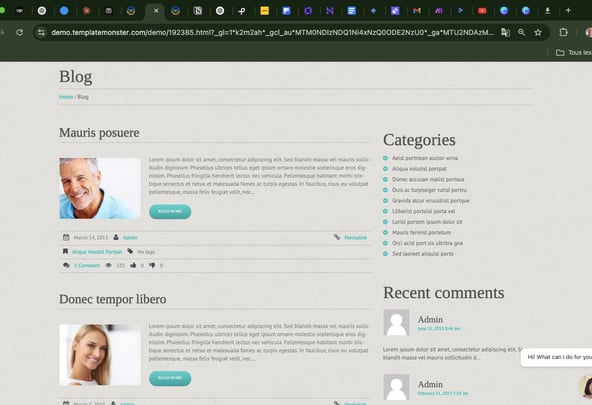Open the Extensions puzzle icon
Screen dimensions: 592x405
click(563, 32)
